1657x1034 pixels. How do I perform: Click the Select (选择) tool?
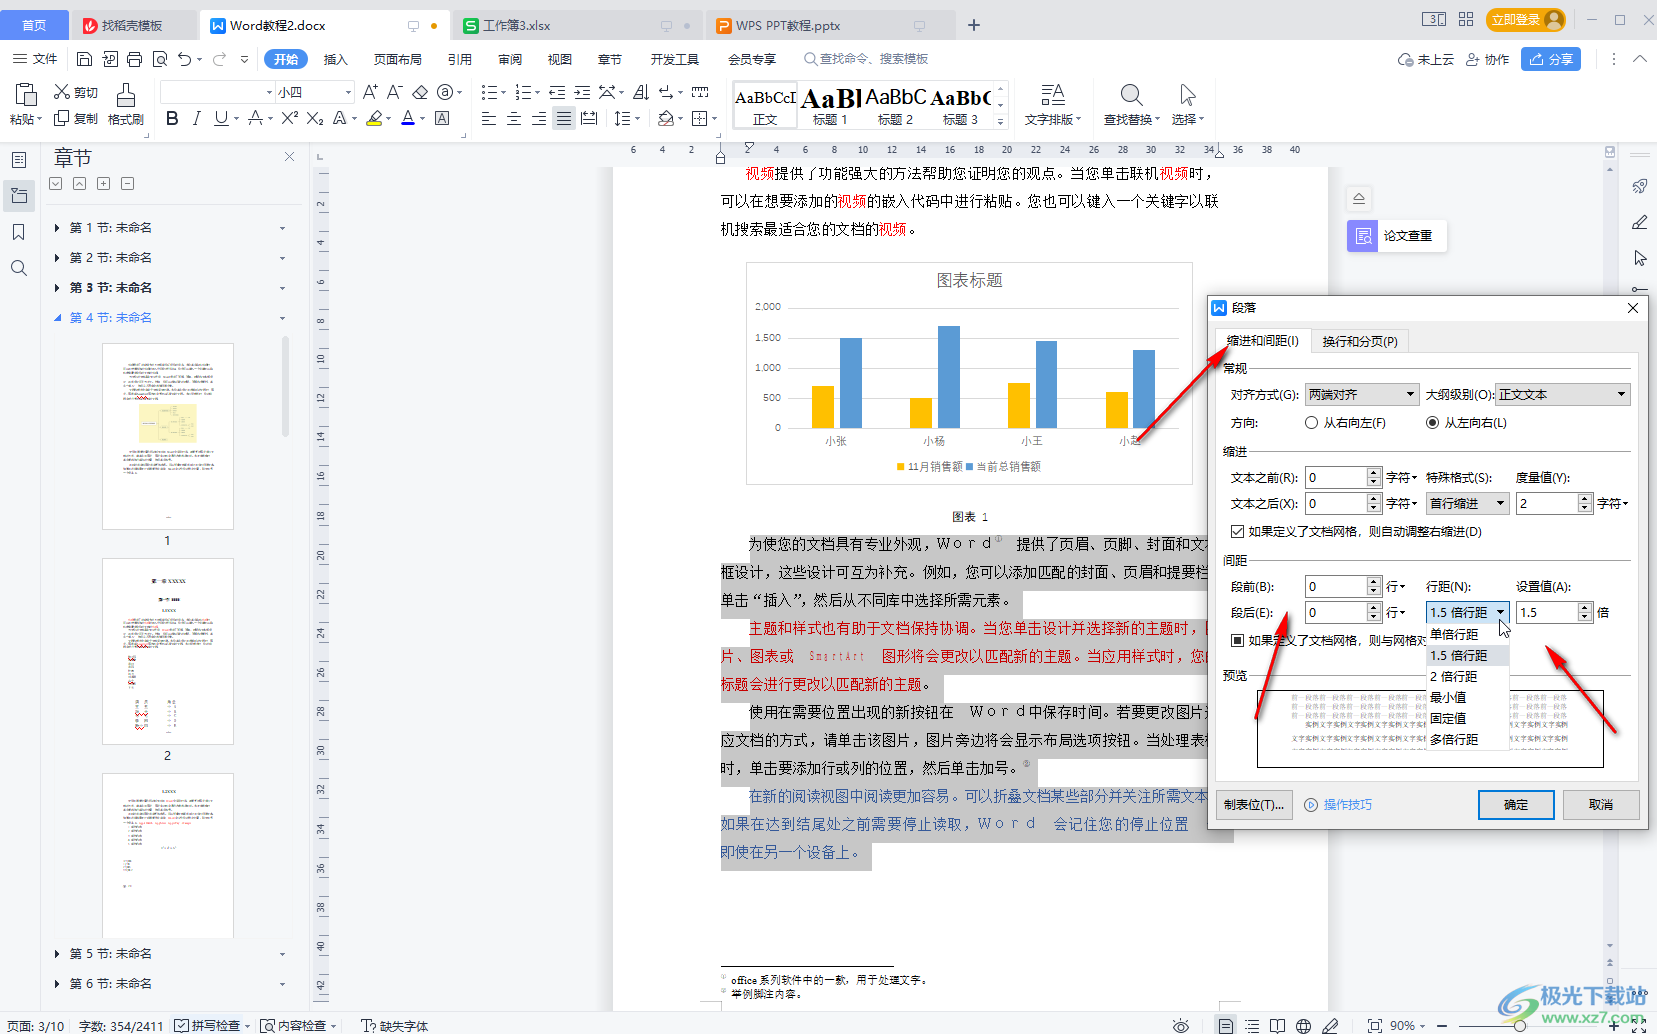point(1187,105)
